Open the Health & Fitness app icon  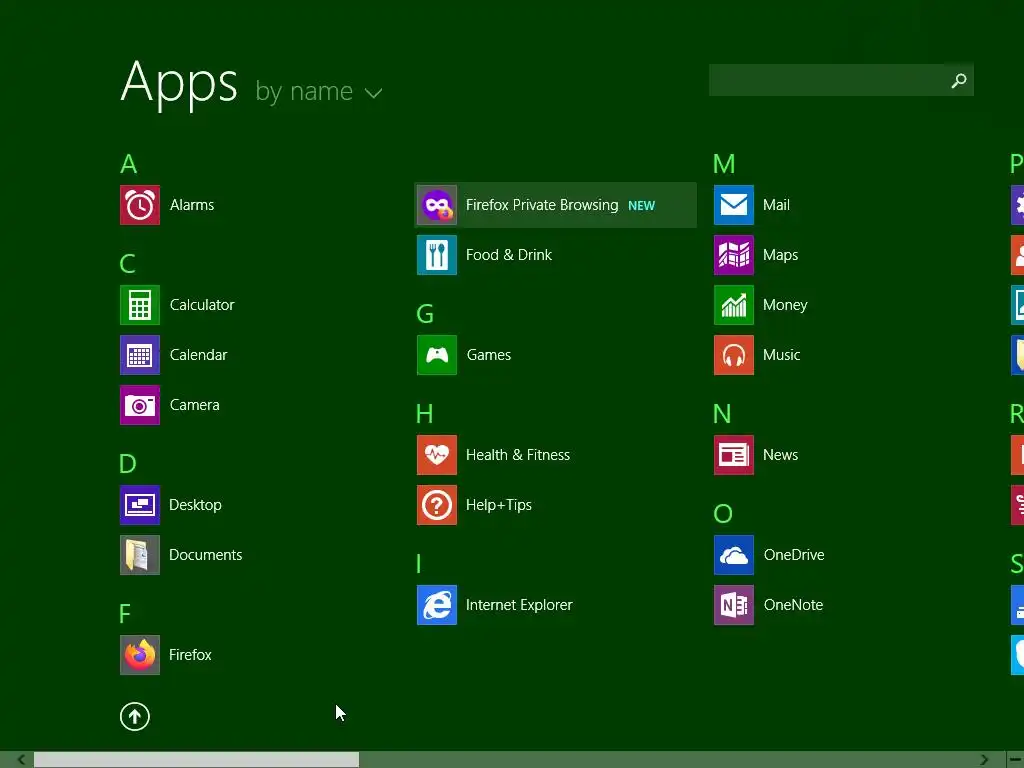pos(437,455)
